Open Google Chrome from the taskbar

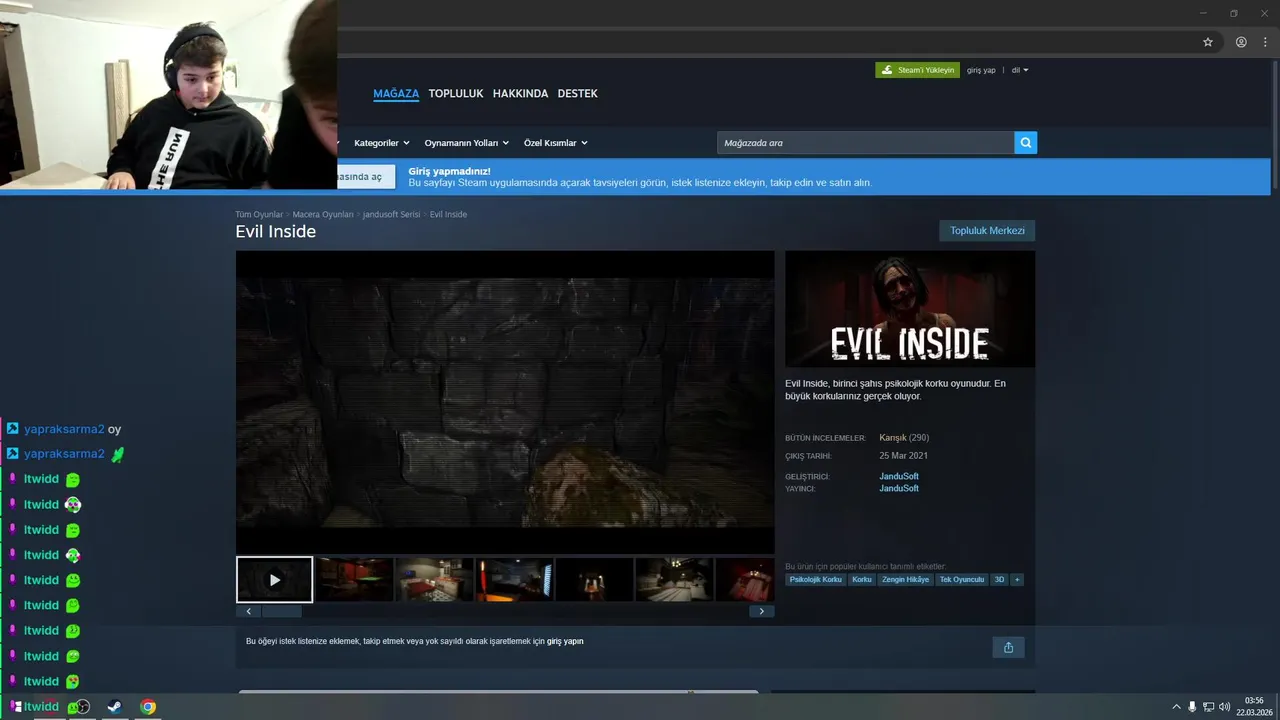click(x=148, y=707)
